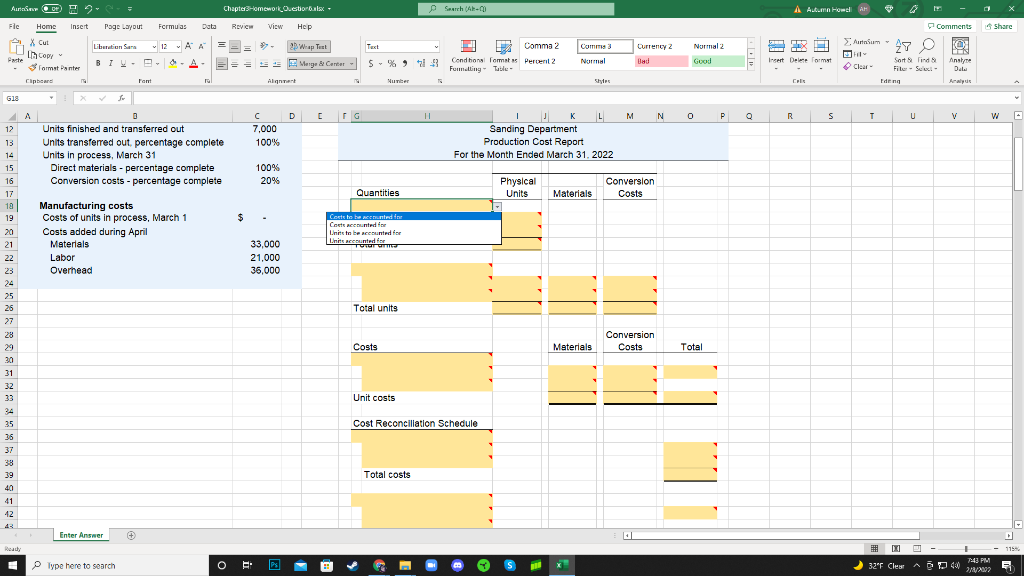Open Find & Select magnifier
The image size is (1024, 576).
click(926, 55)
